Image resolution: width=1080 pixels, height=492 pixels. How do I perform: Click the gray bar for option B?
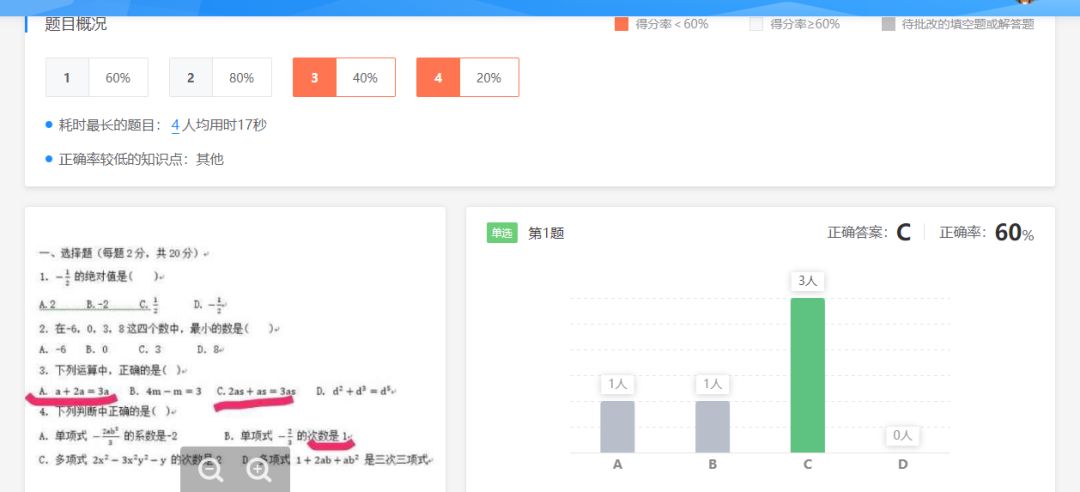click(712, 426)
